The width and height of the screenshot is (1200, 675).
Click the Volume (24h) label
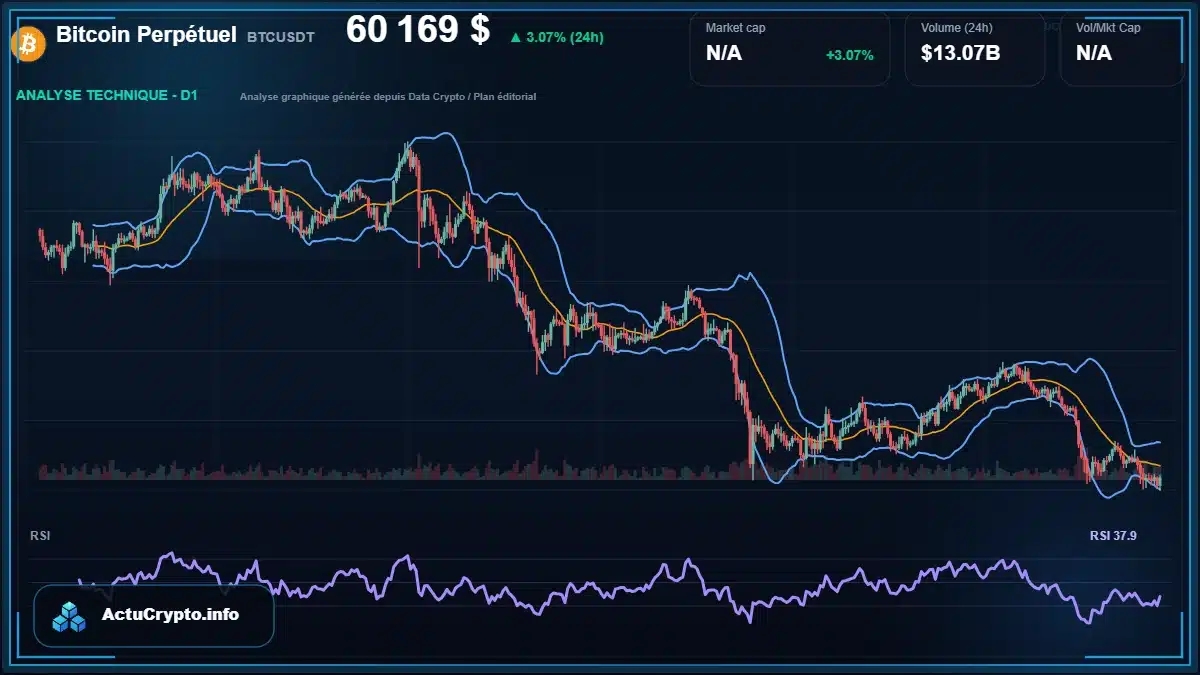[x=957, y=28]
